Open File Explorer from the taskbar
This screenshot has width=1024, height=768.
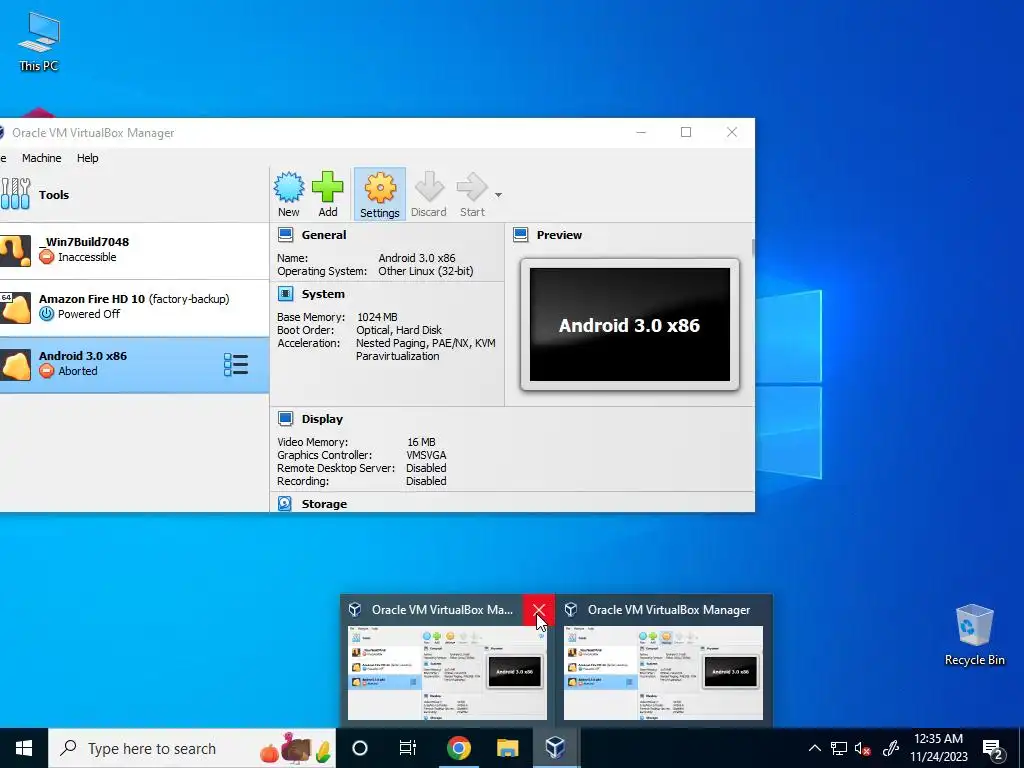(507, 748)
